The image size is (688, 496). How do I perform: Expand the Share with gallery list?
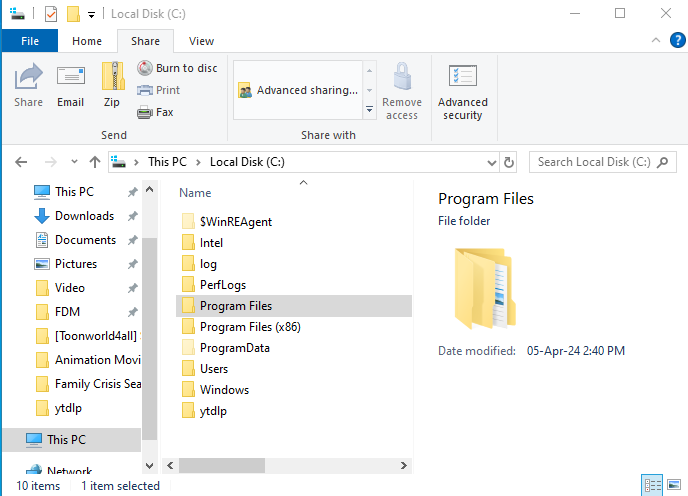tap(369, 109)
